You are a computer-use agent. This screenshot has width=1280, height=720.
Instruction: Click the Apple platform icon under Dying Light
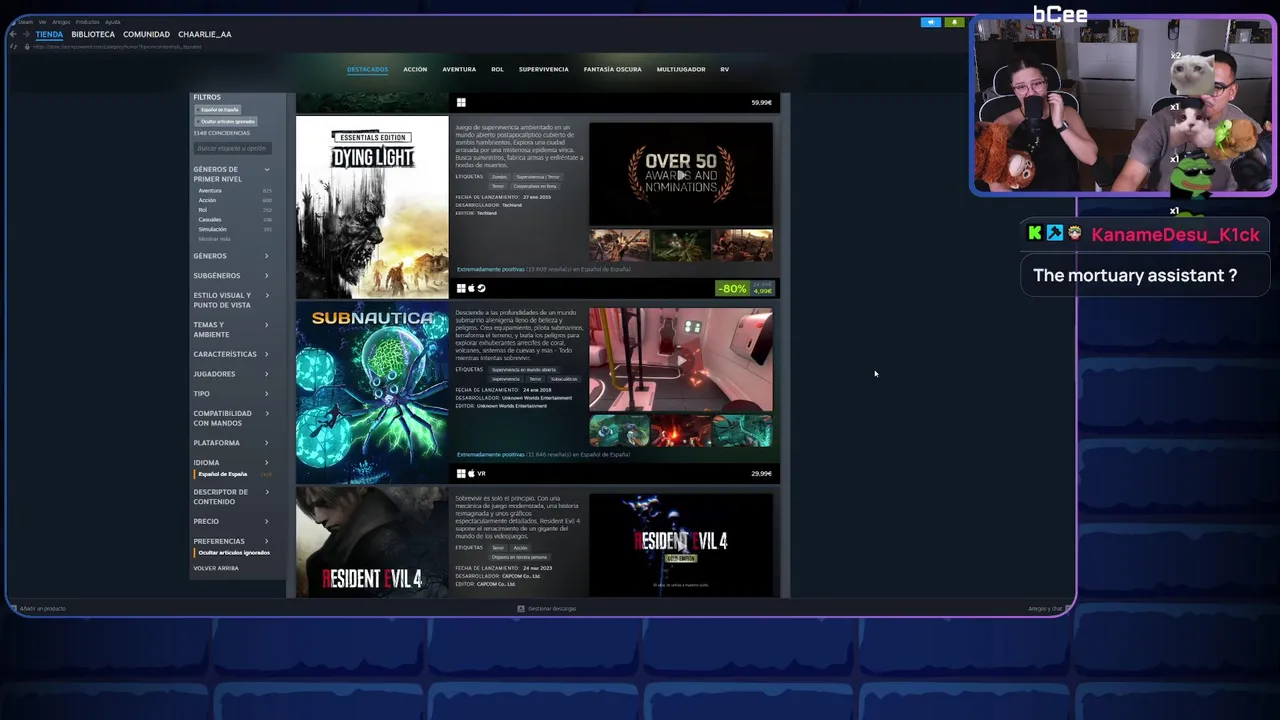pos(471,289)
